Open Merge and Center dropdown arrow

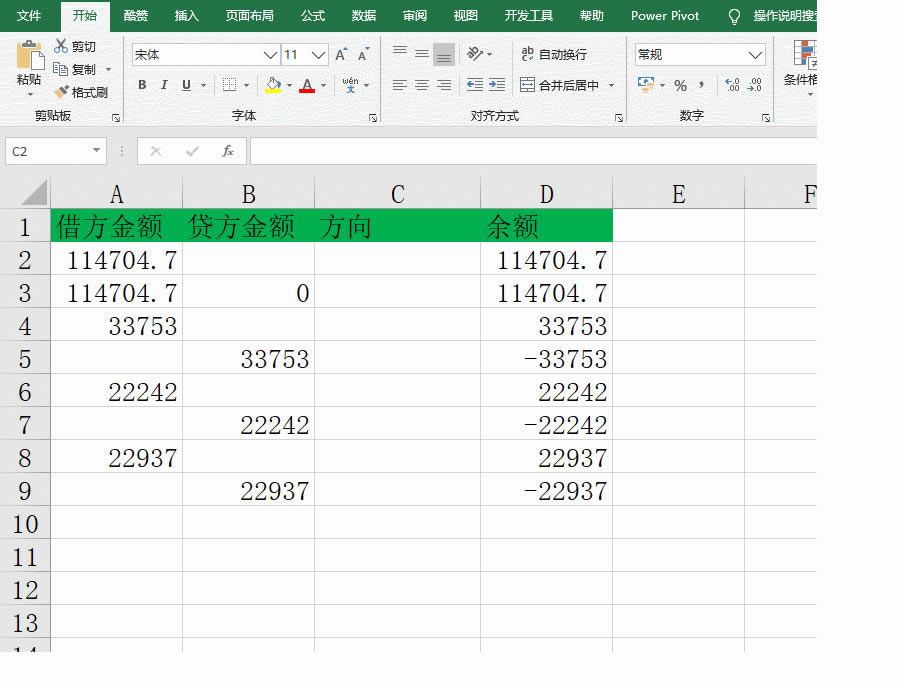pos(612,85)
